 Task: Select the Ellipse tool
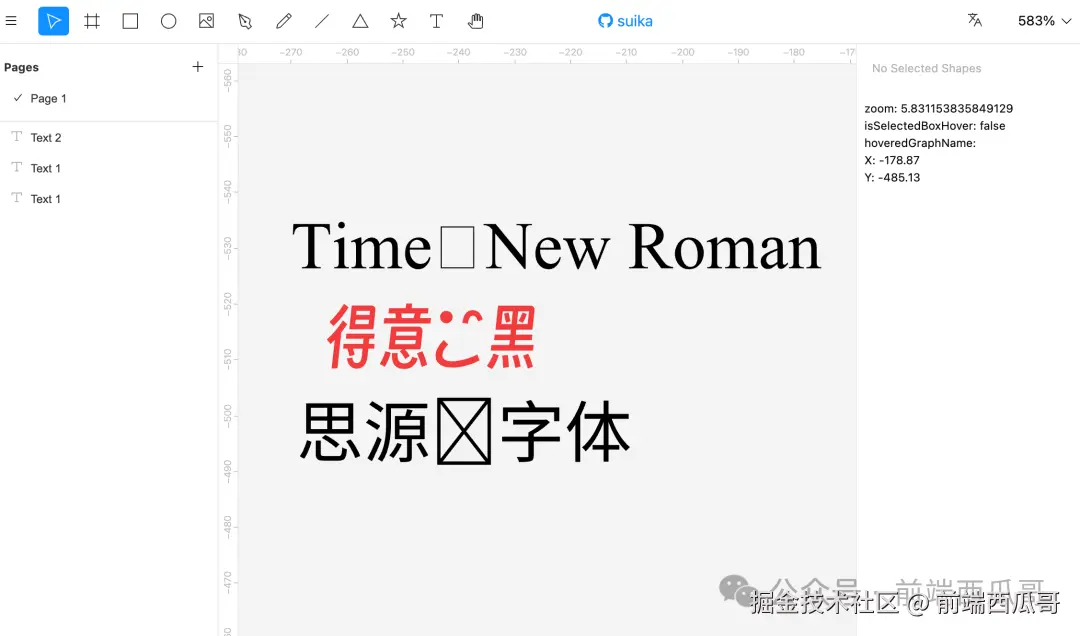pyautogui.click(x=168, y=21)
